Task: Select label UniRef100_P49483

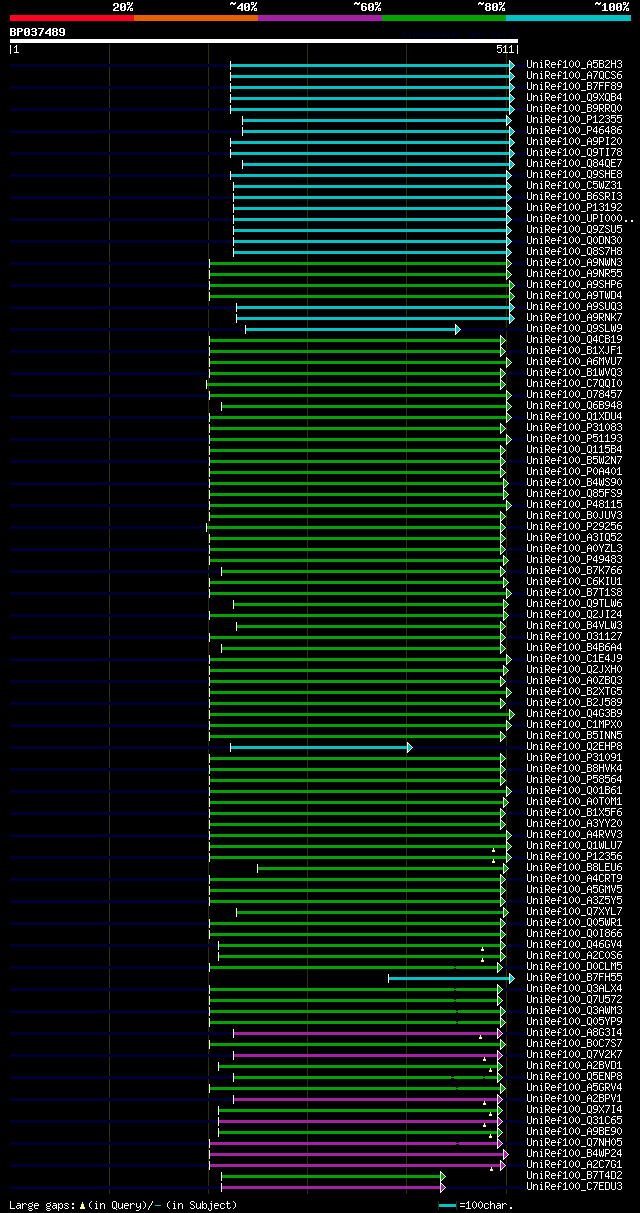Action: click(x=574, y=560)
